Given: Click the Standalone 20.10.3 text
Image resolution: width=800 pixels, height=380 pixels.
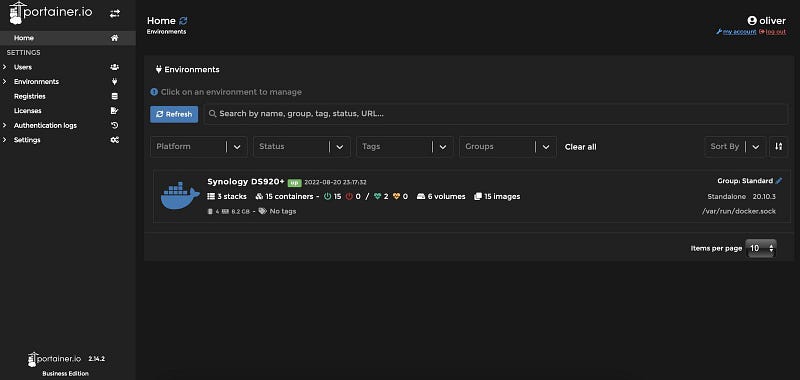Looking at the screenshot, I should (742, 196).
